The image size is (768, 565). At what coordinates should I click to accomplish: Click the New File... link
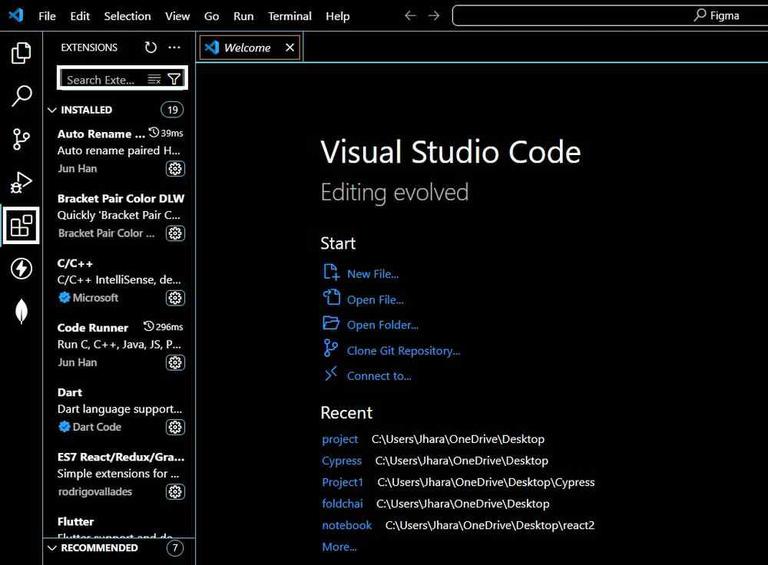(x=373, y=274)
